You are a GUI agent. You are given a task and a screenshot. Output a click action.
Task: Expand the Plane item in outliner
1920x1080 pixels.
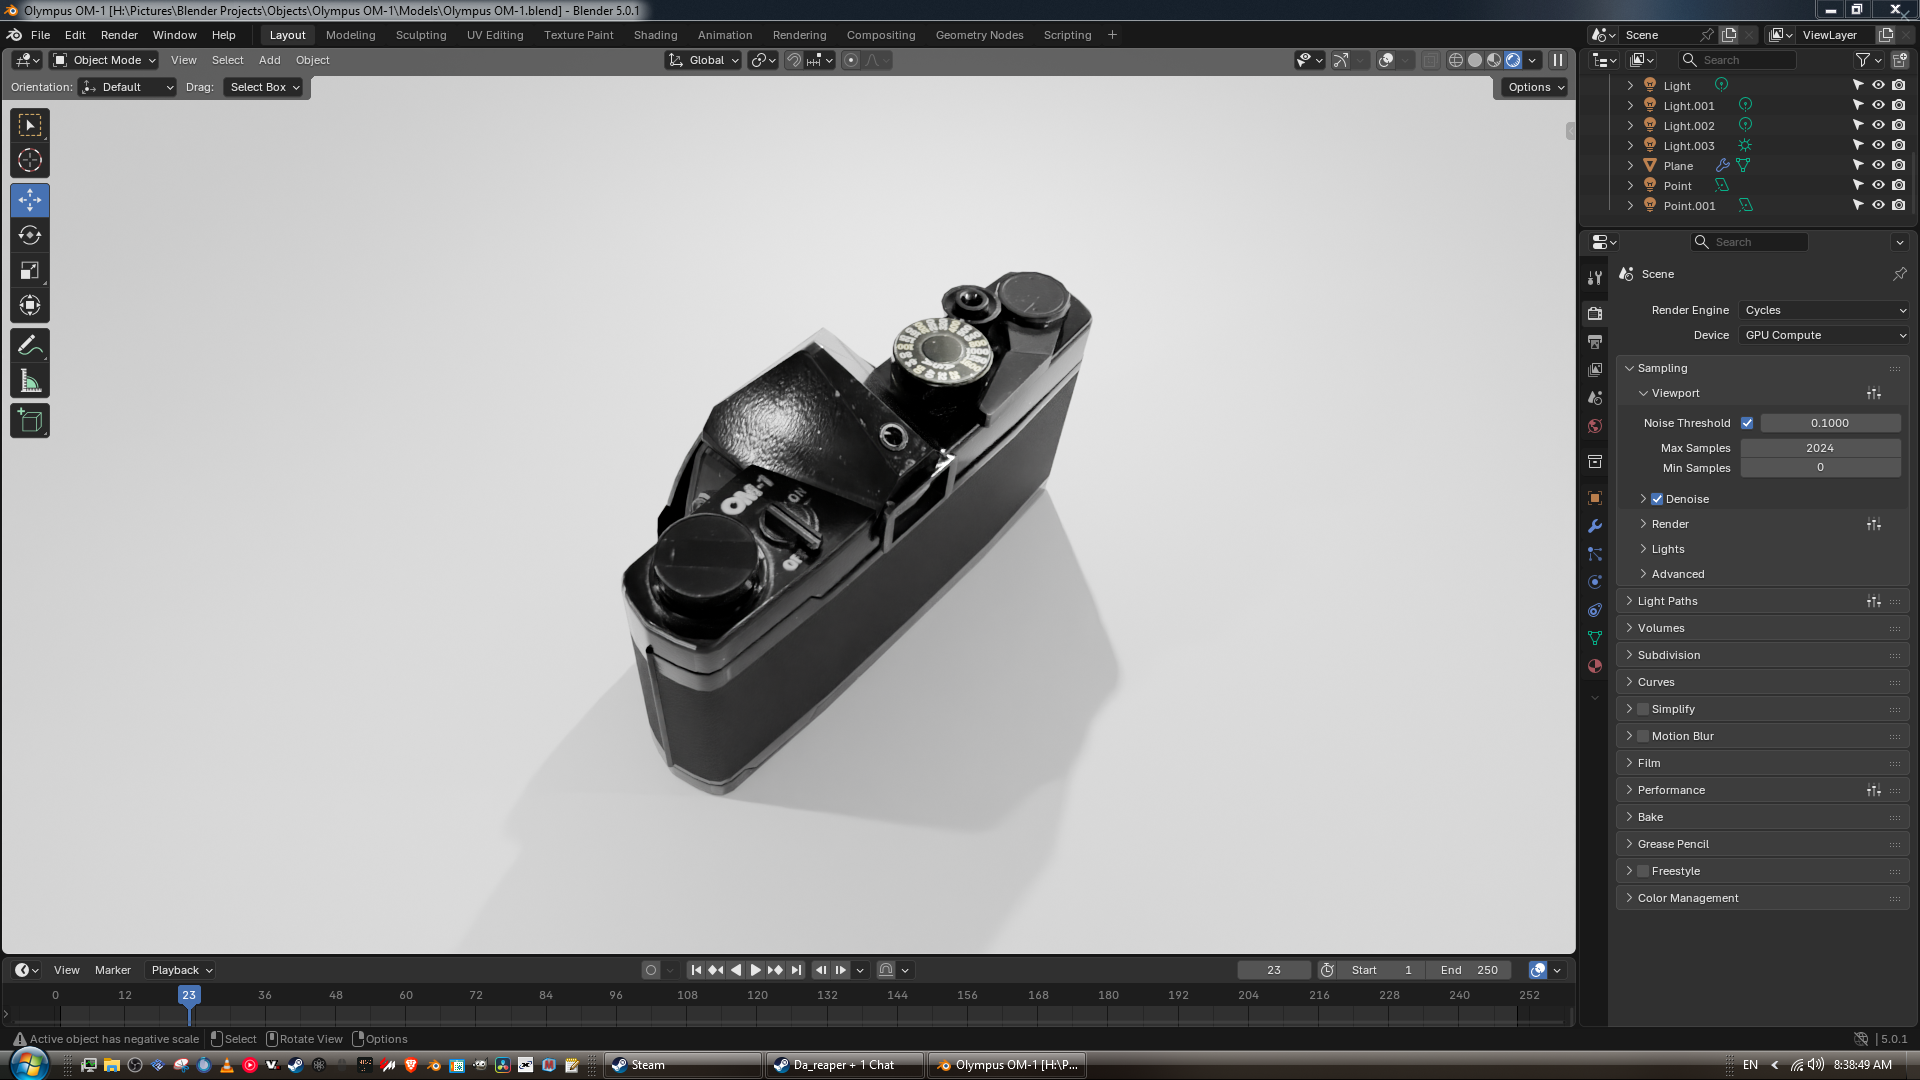(x=1630, y=166)
